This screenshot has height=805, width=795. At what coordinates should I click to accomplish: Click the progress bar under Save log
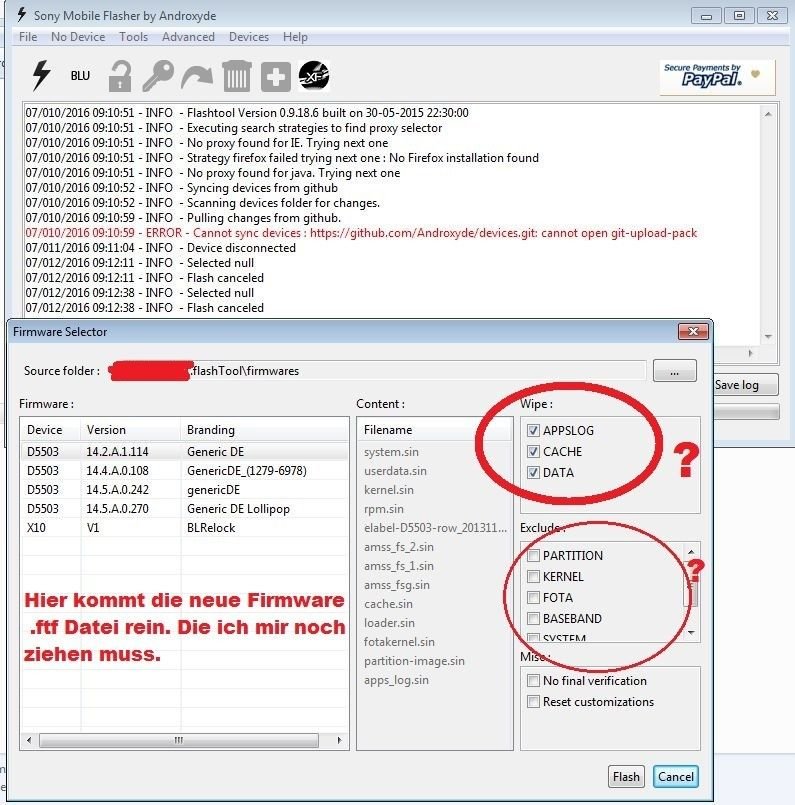(746, 411)
